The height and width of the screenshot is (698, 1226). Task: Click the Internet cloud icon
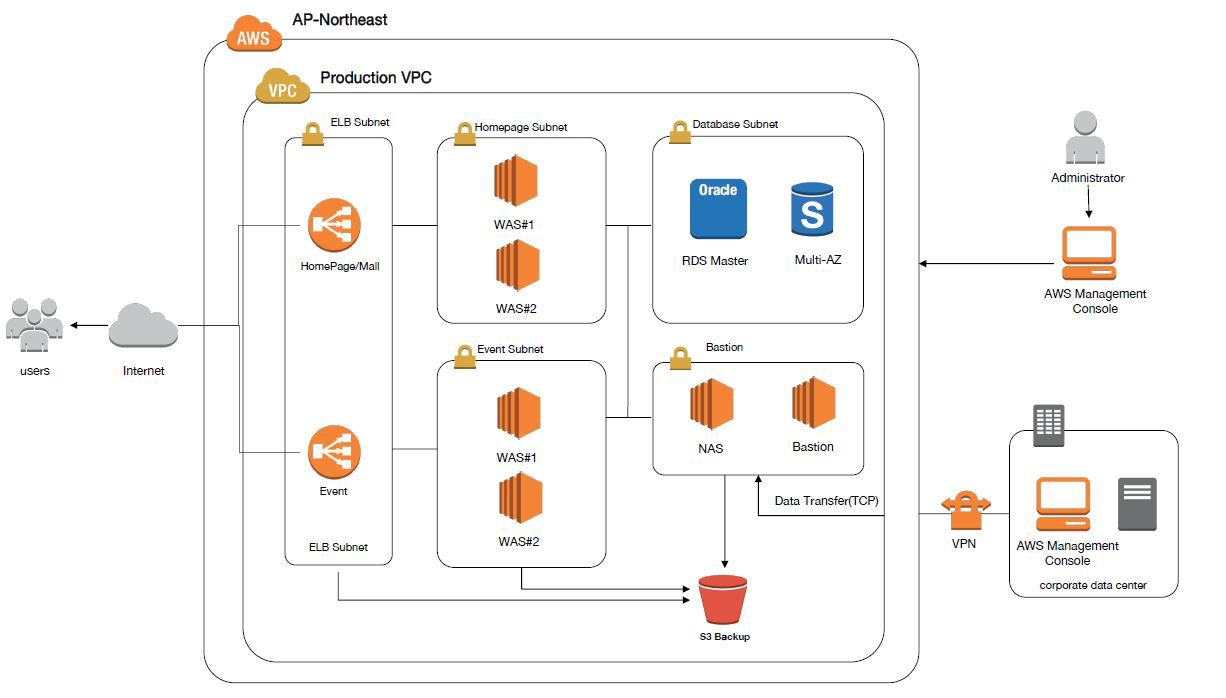coord(143,328)
